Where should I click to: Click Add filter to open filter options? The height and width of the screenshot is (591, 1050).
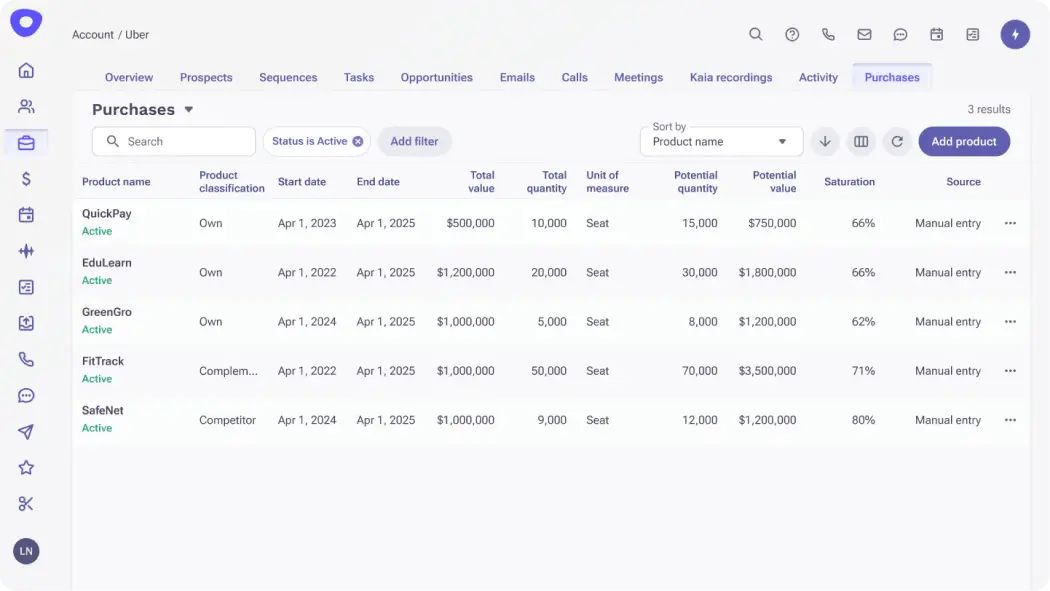point(414,141)
